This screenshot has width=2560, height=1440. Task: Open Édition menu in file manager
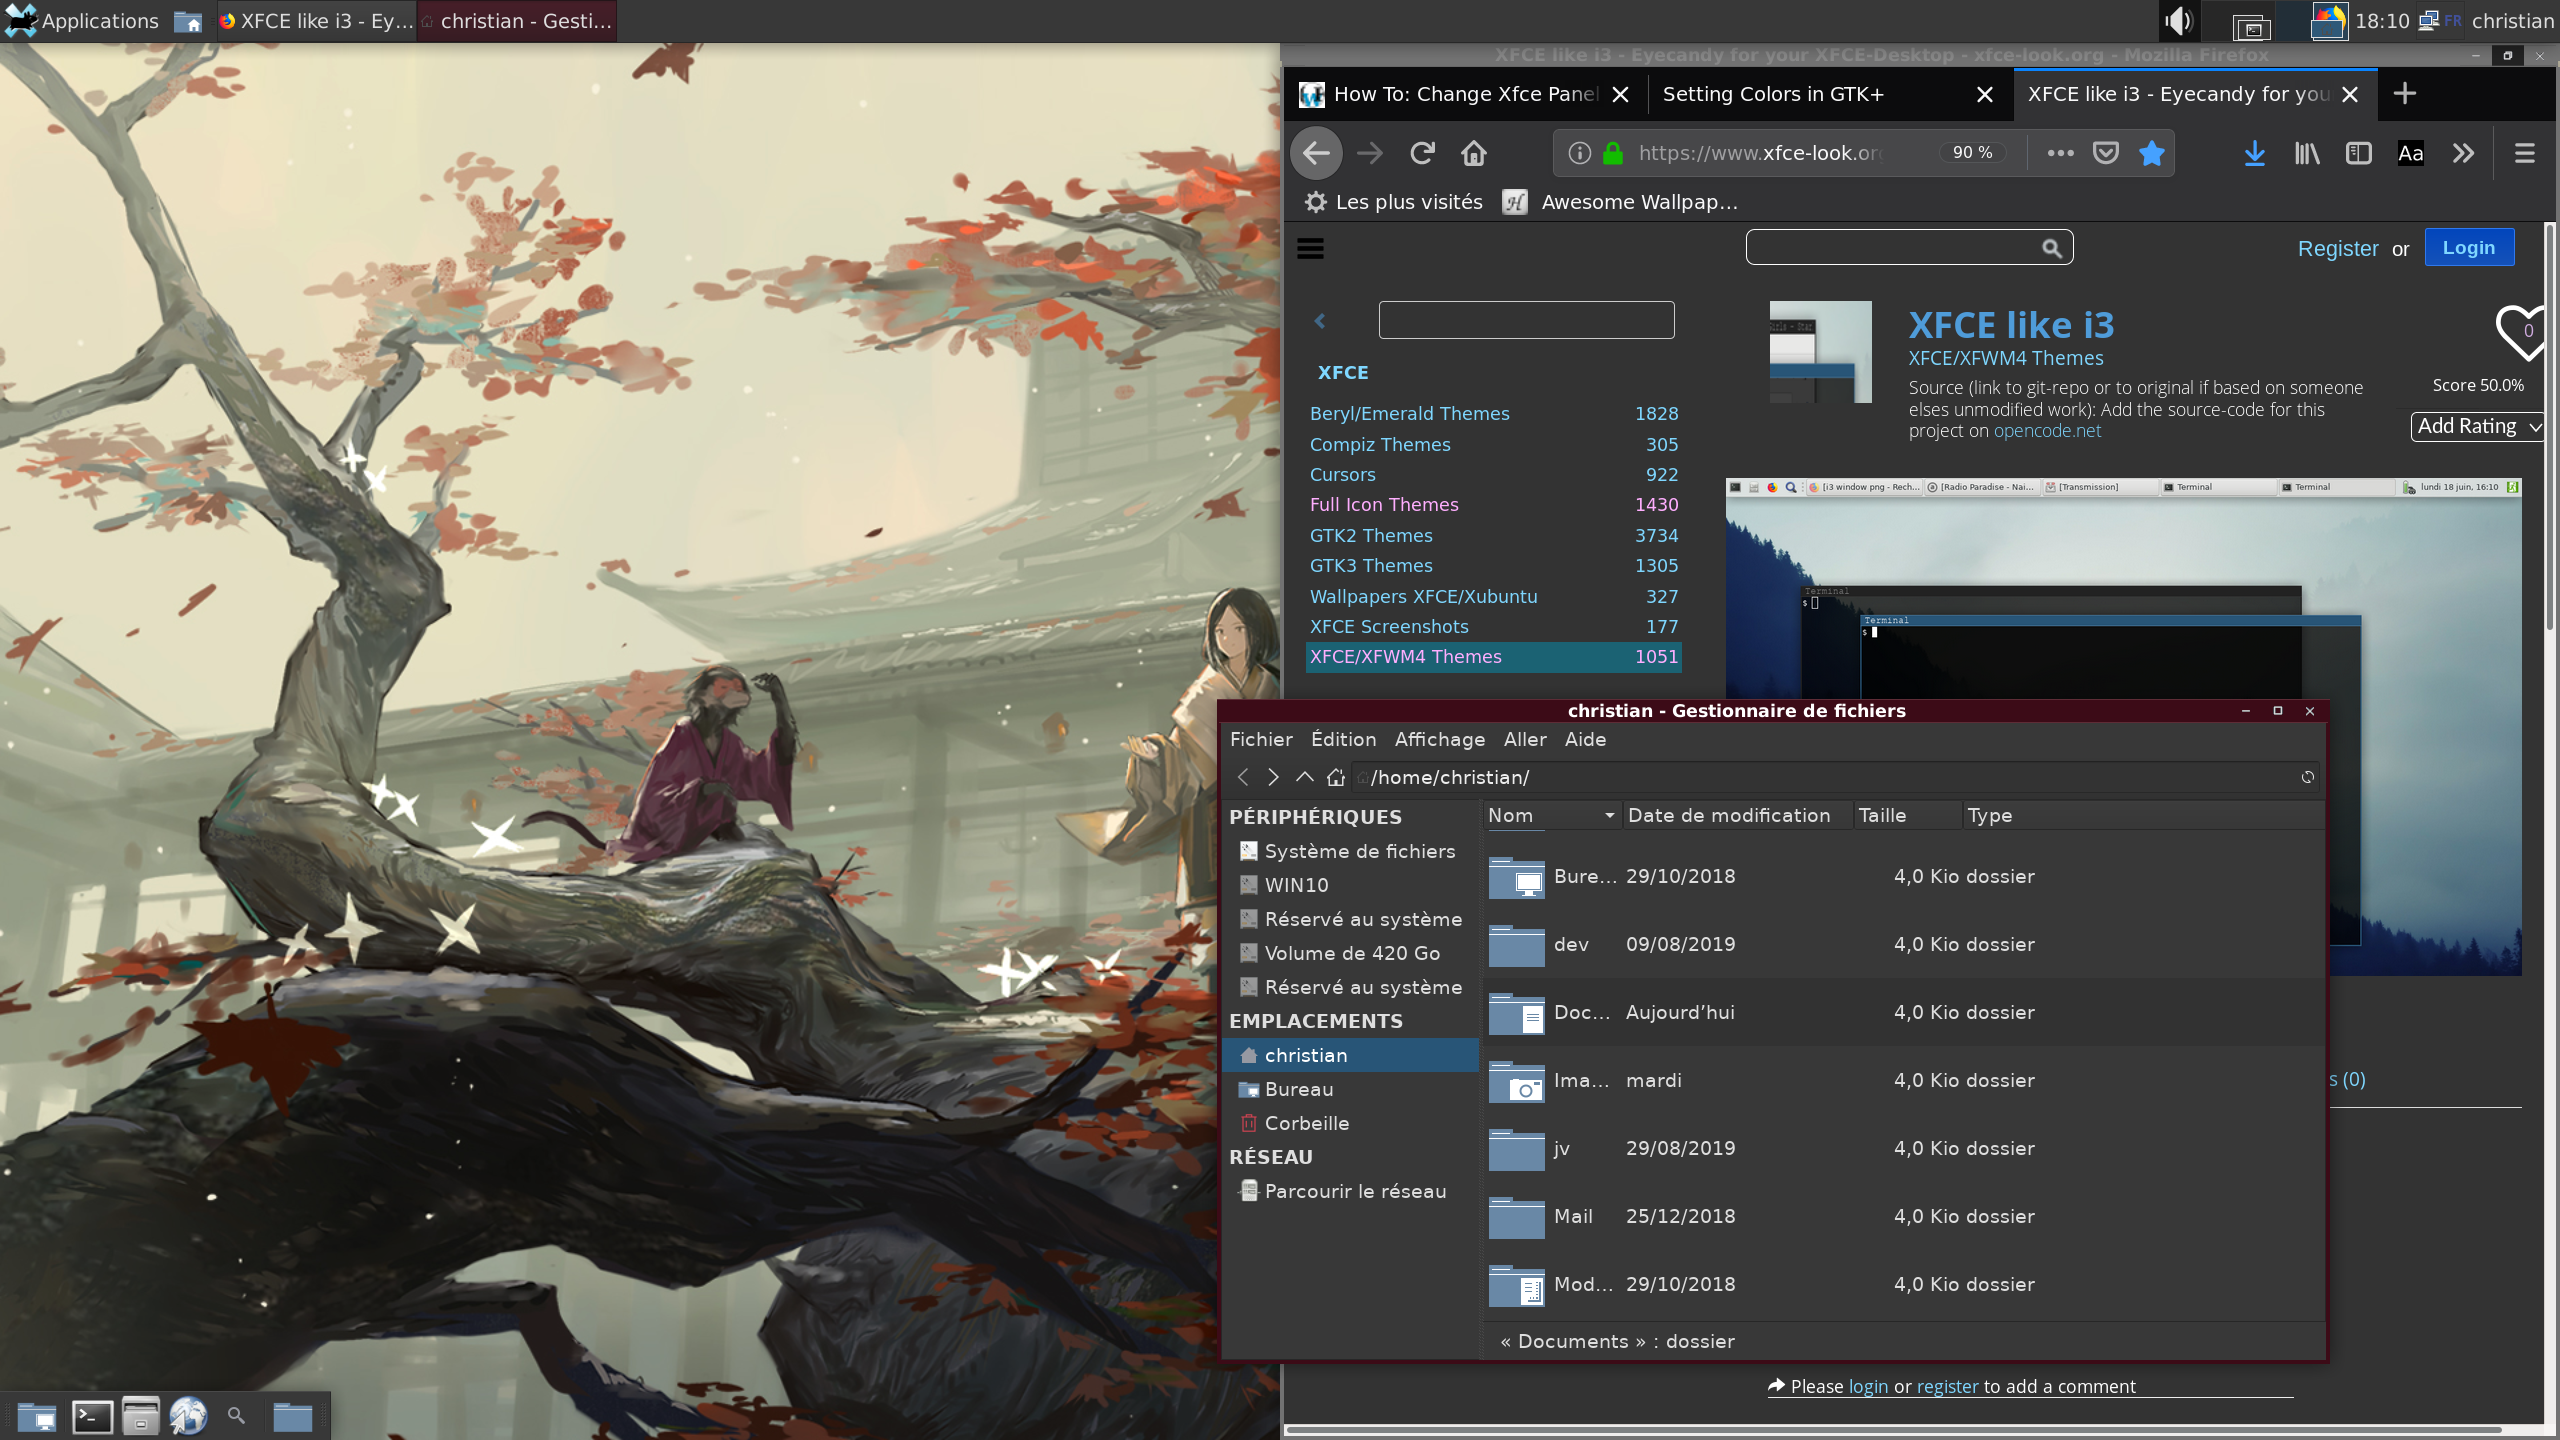[x=1344, y=739]
